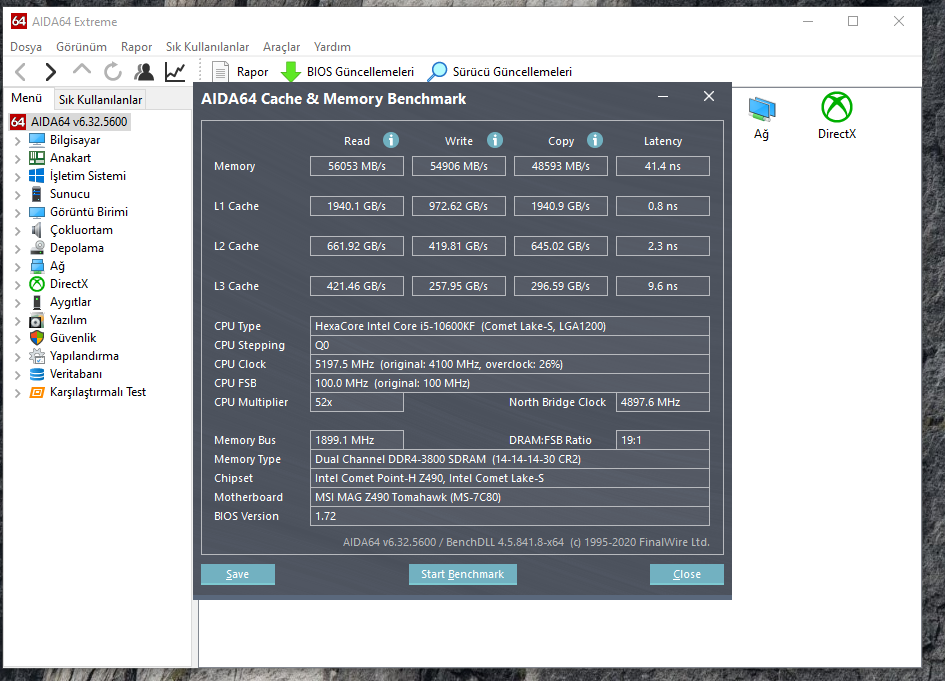Expand the Bilgisayar tree node

point(18,141)
